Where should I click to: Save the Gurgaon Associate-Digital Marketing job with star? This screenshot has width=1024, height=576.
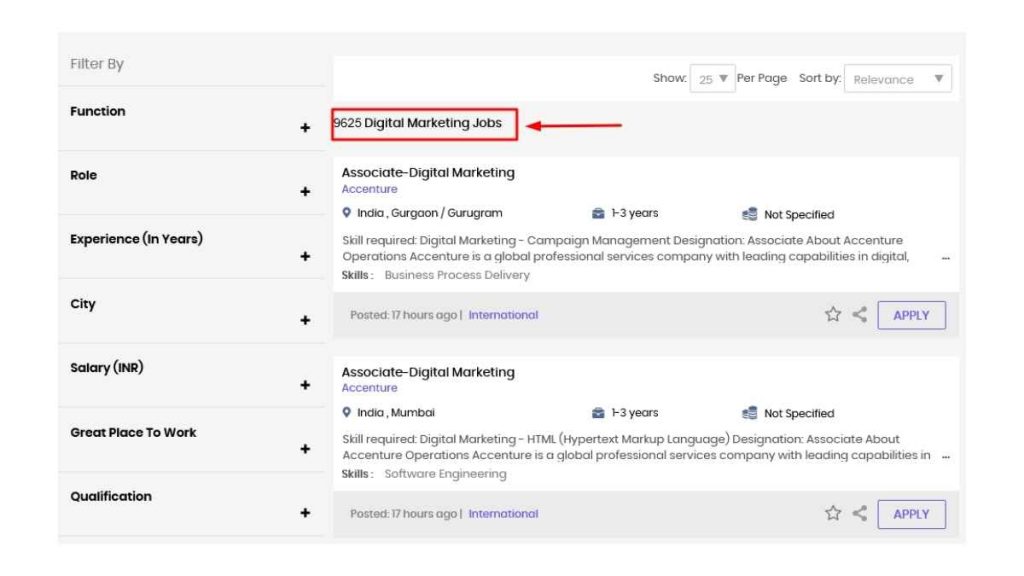point(833,315)
